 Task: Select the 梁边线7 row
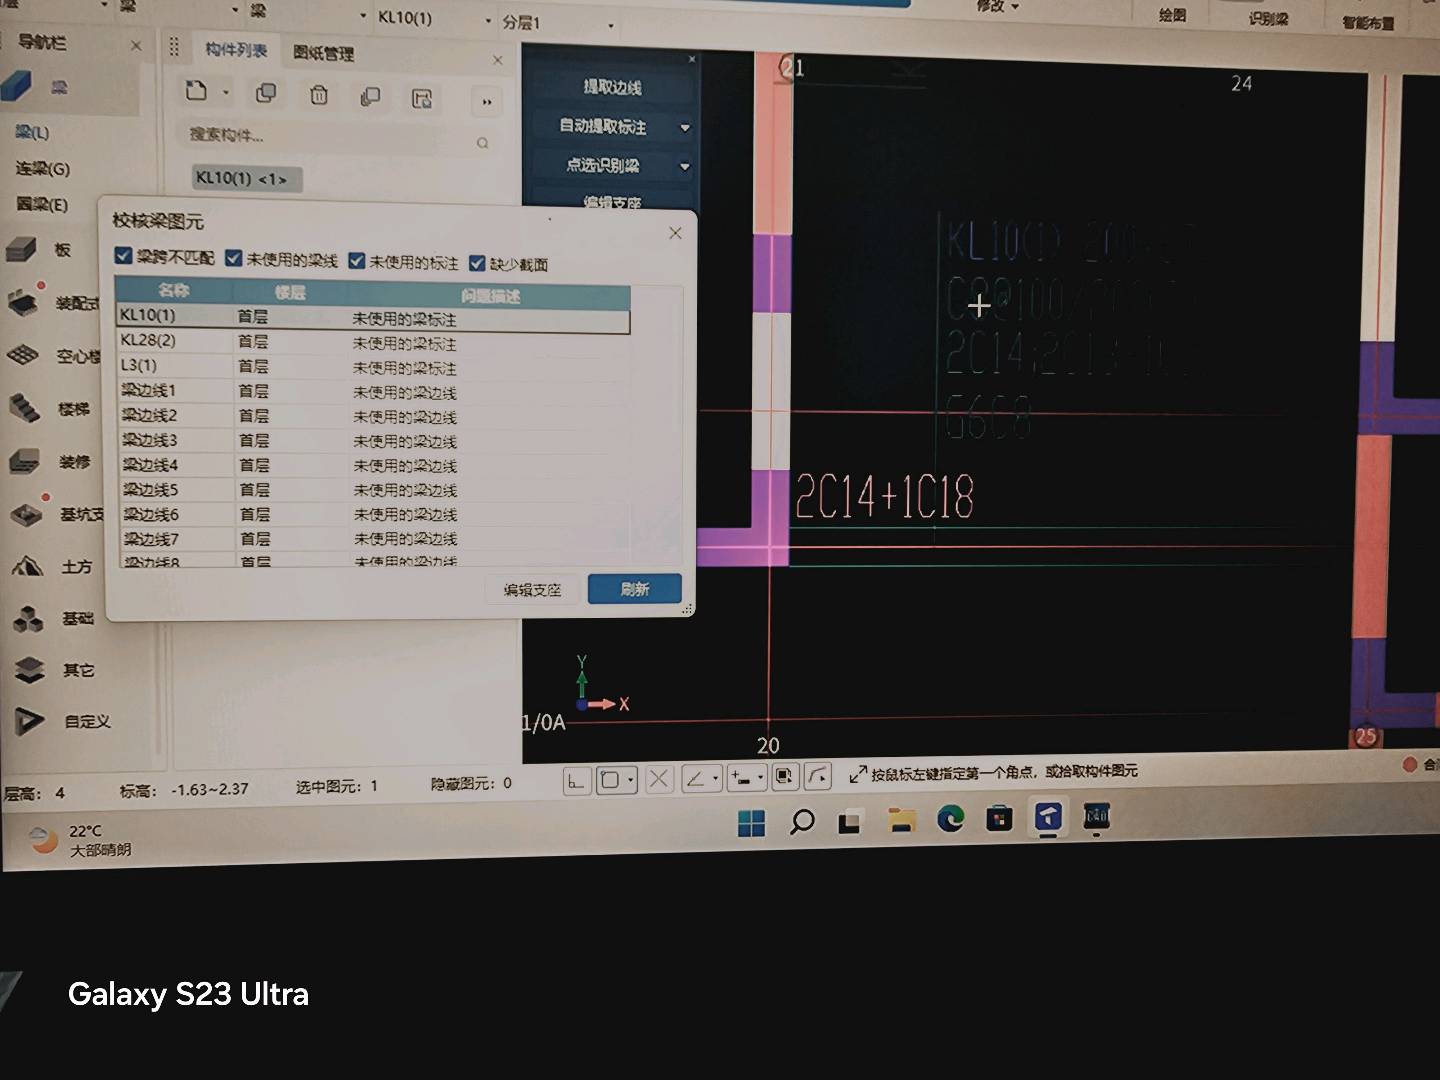[x=374, y=539]
